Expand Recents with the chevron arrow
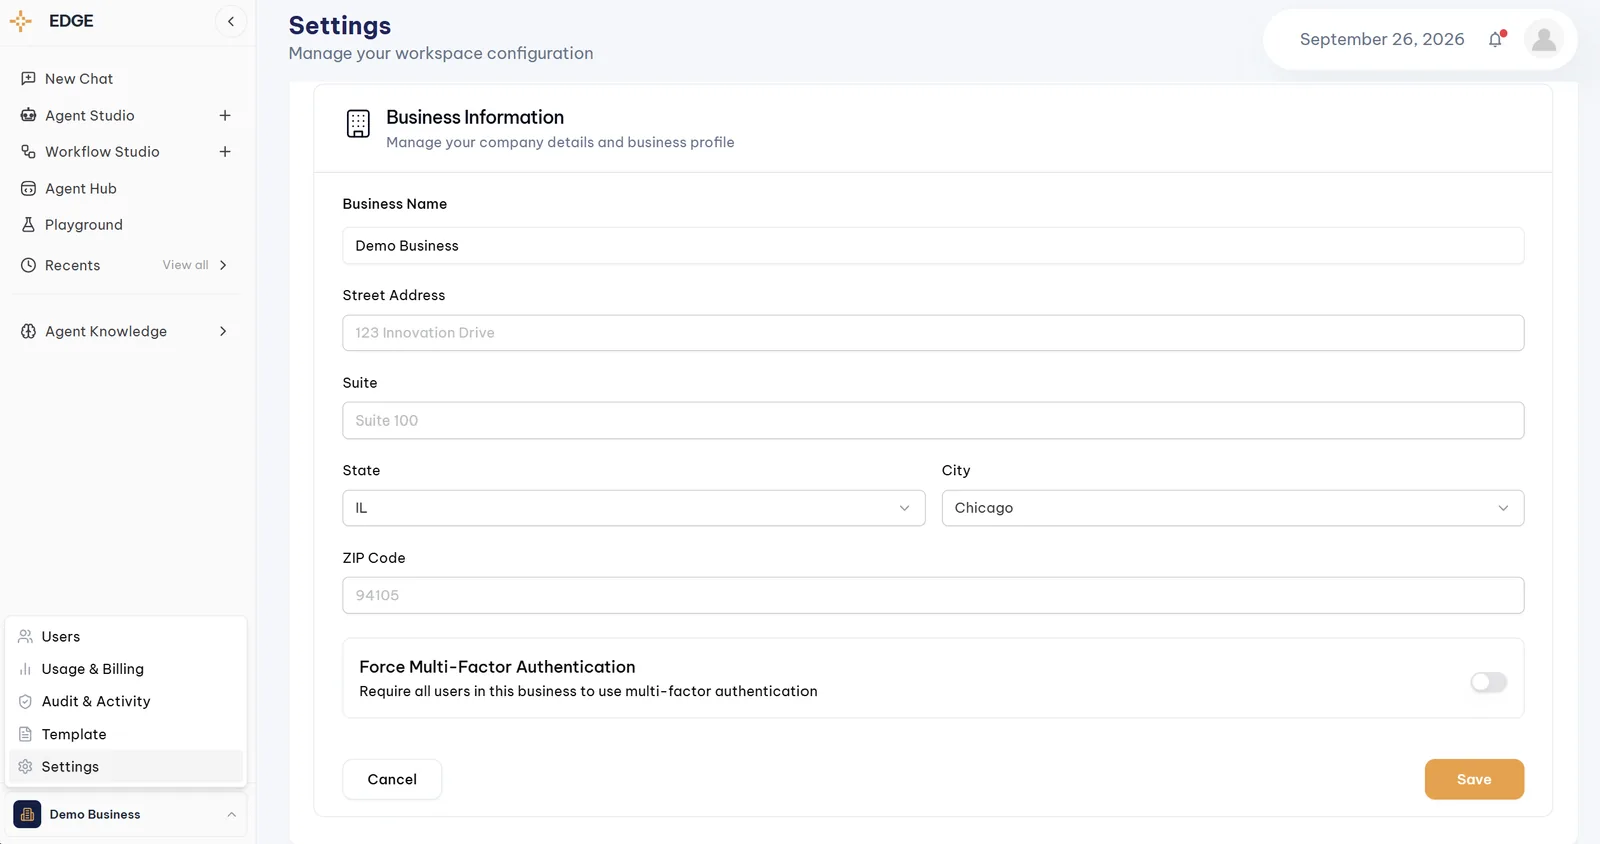 click(x=223, y=265)
